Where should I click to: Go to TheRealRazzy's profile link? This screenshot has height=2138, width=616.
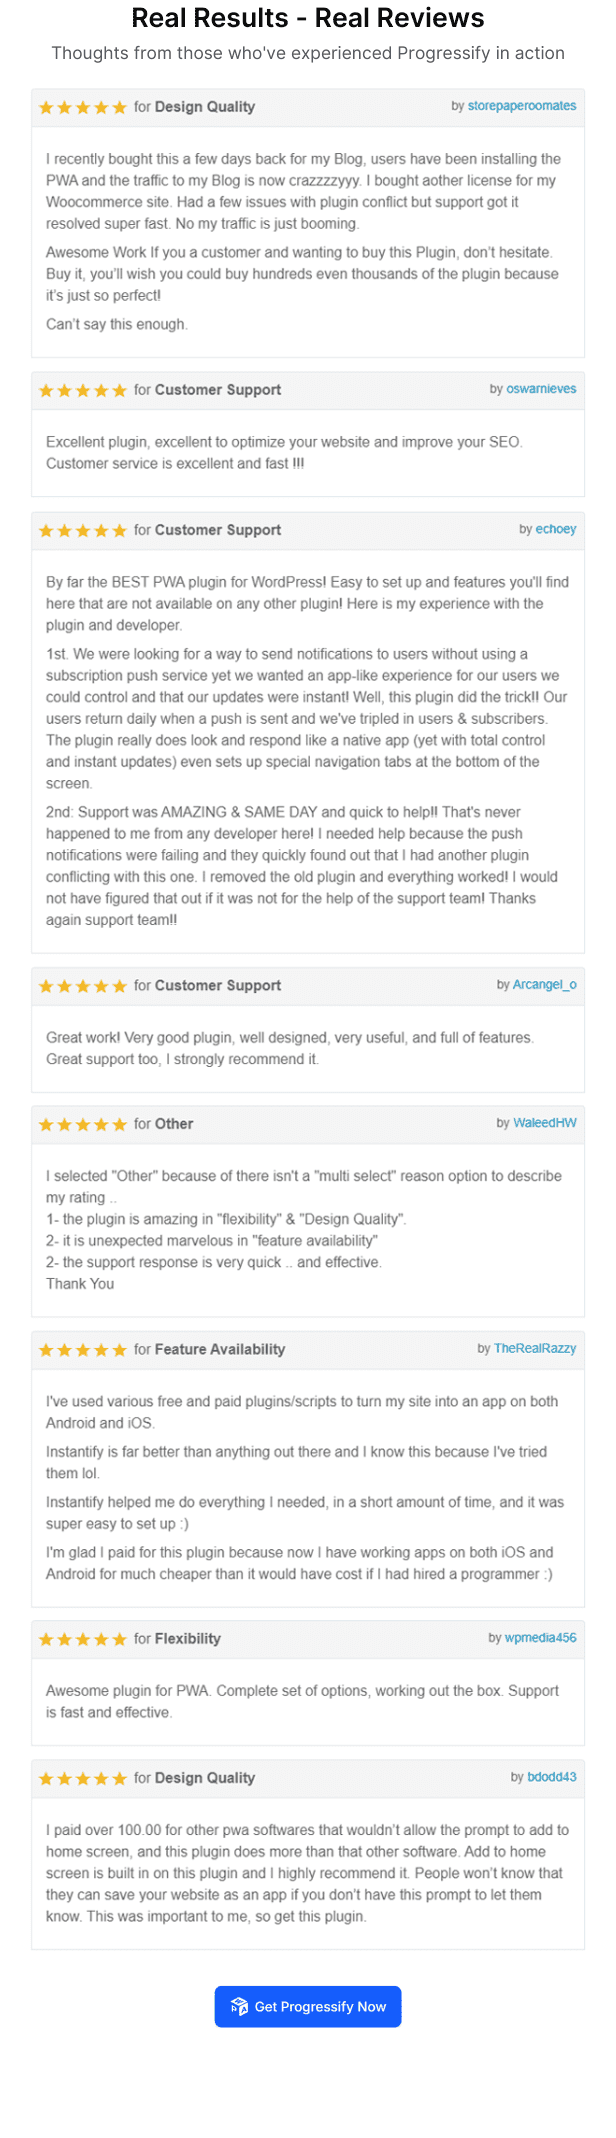point(535,1348)
